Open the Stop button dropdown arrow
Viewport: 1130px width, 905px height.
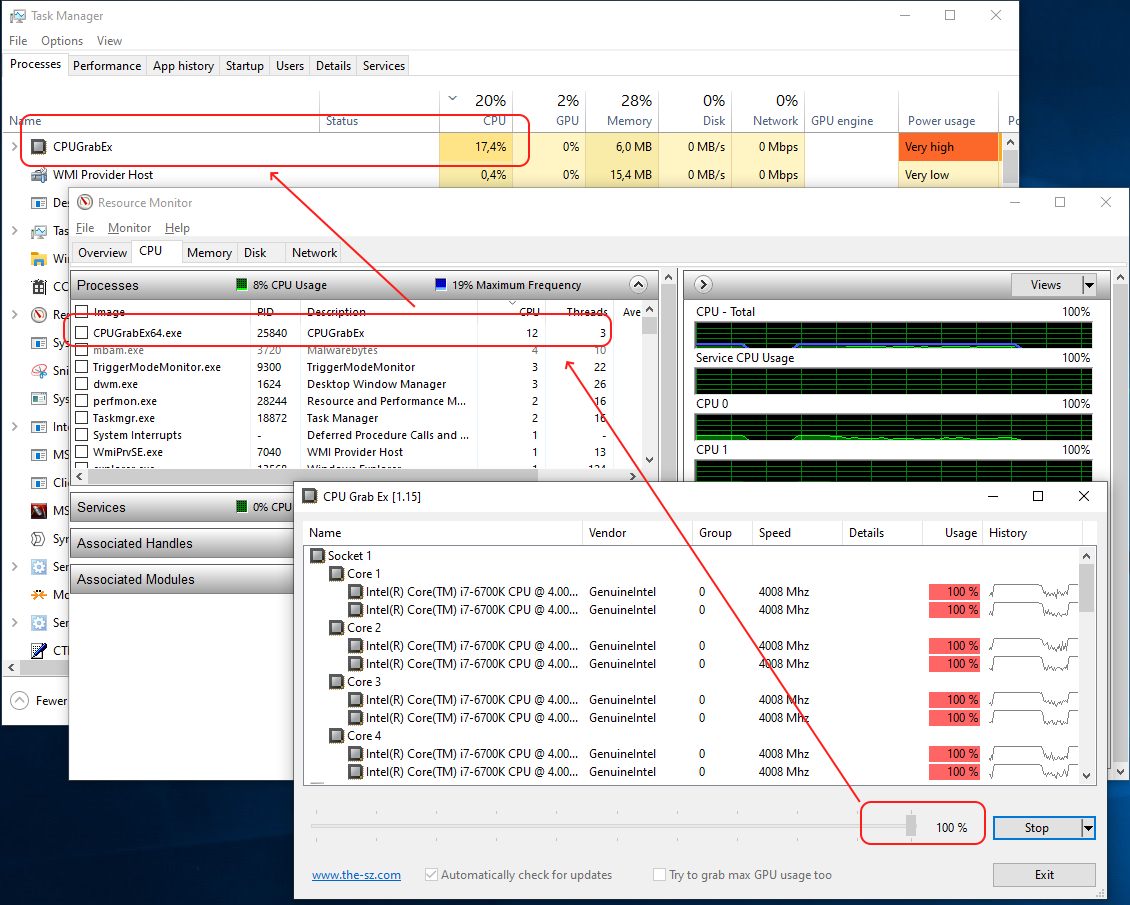coord(1087,828)
